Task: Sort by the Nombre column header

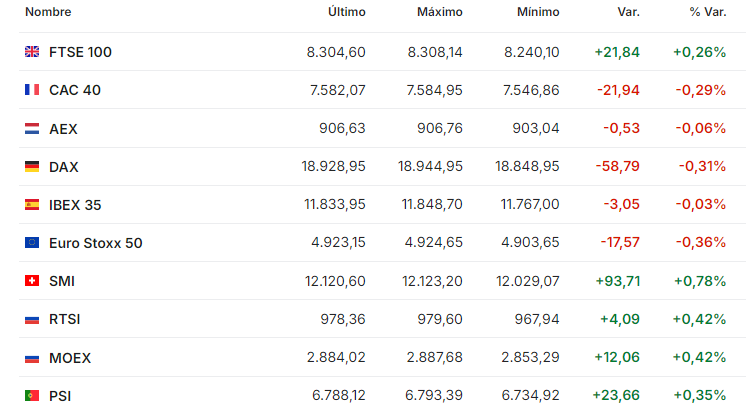Action: coord(48,12)
